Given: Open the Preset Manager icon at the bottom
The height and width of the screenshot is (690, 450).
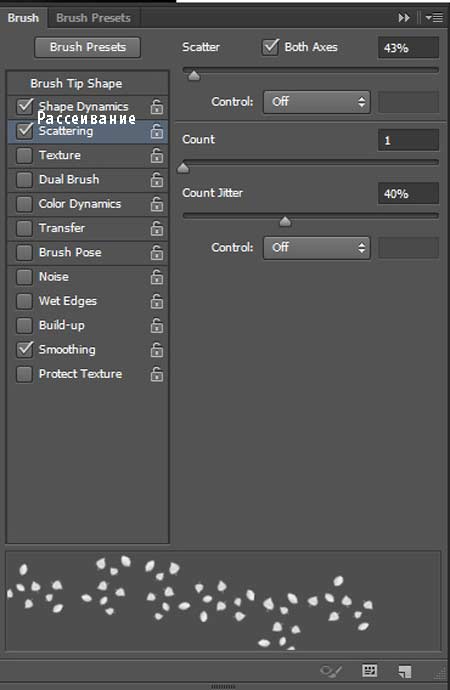Looking at the screenshot, I should click(370, 671).
